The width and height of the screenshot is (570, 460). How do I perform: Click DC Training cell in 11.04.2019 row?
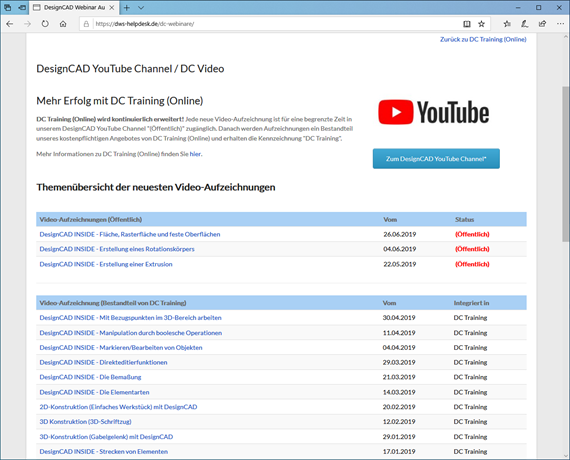tap(470, 333)
